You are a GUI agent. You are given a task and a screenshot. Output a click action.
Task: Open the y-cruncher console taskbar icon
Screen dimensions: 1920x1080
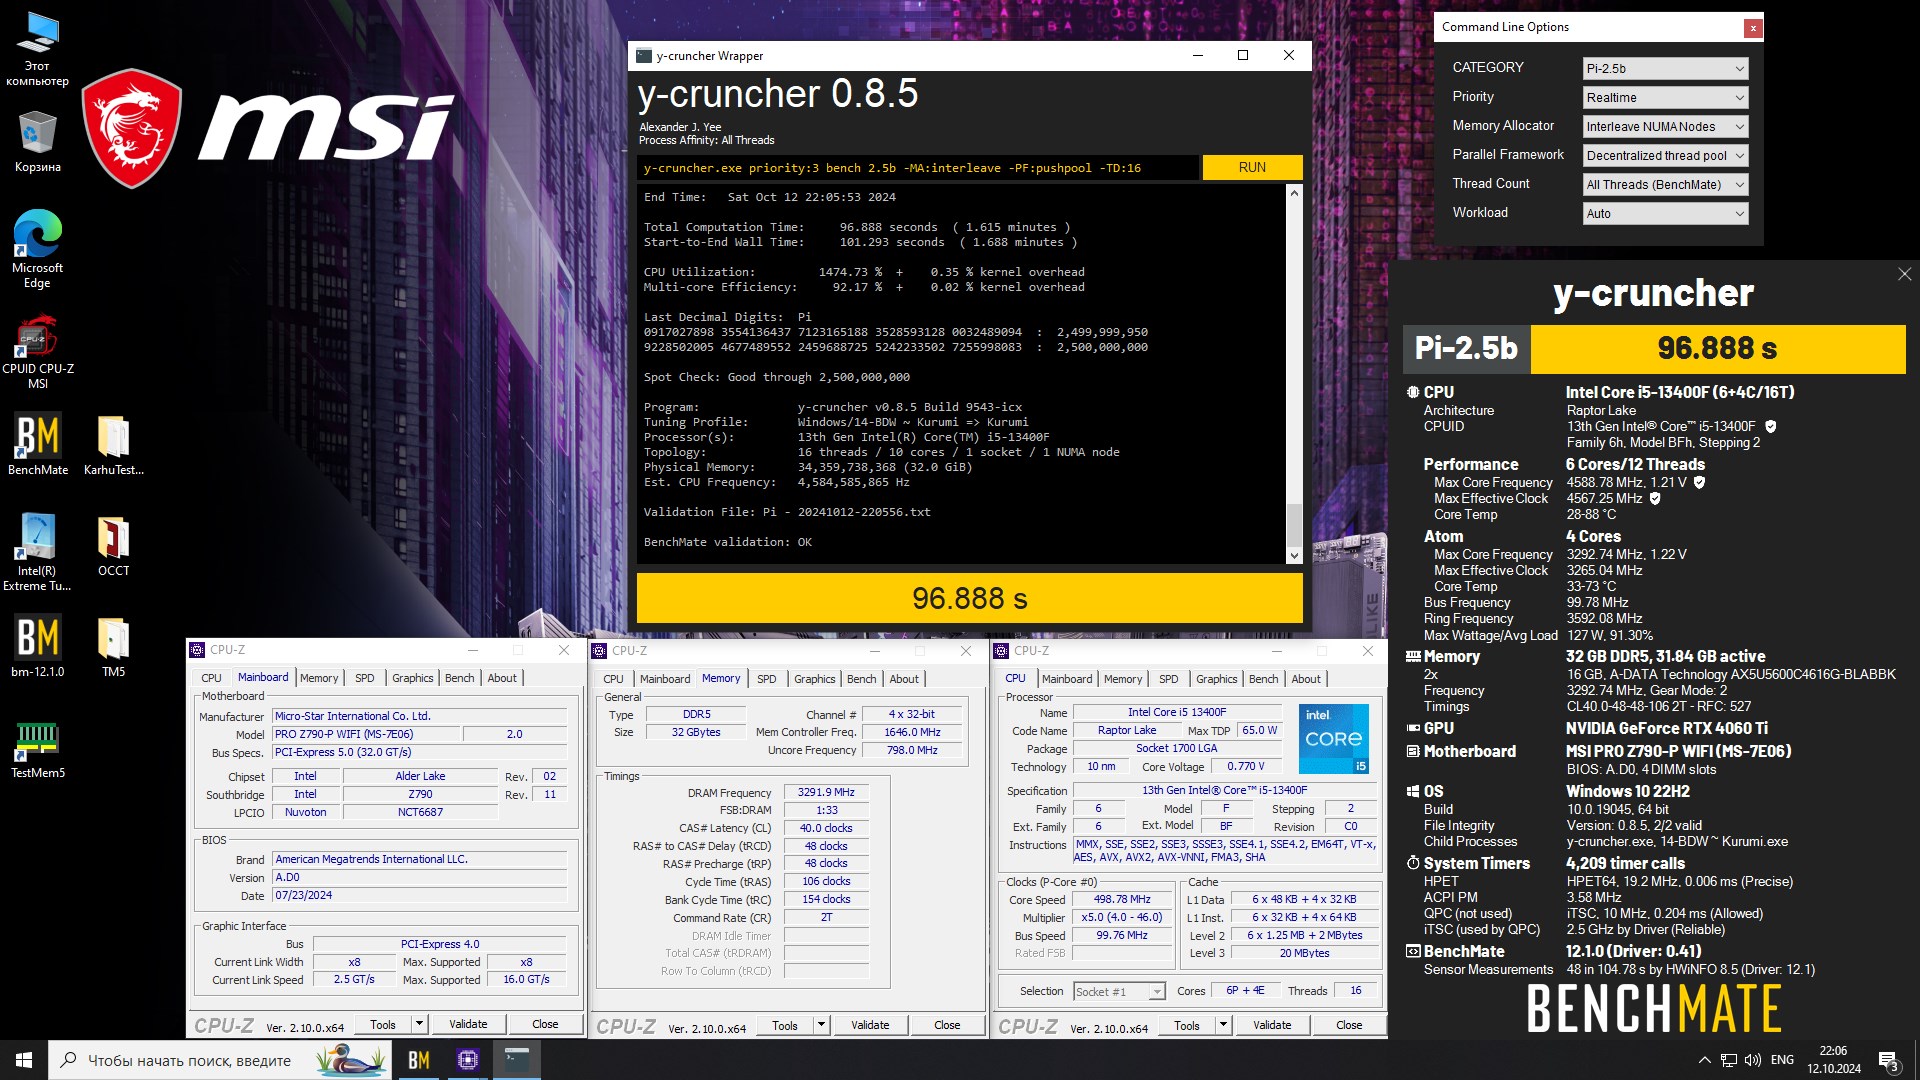[516, 1060]
